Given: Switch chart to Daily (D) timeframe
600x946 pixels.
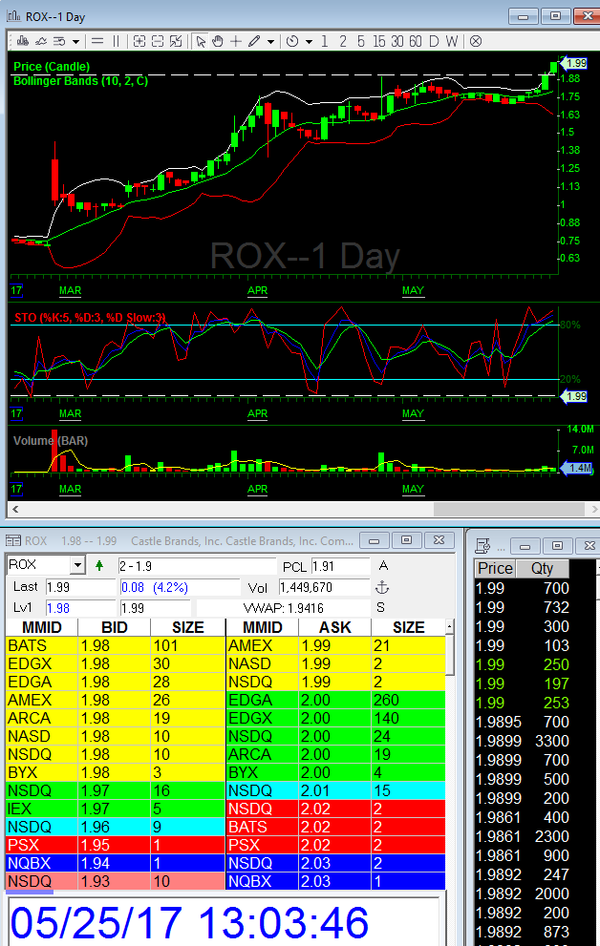Looking at the screenshot, I should point(435,41).
